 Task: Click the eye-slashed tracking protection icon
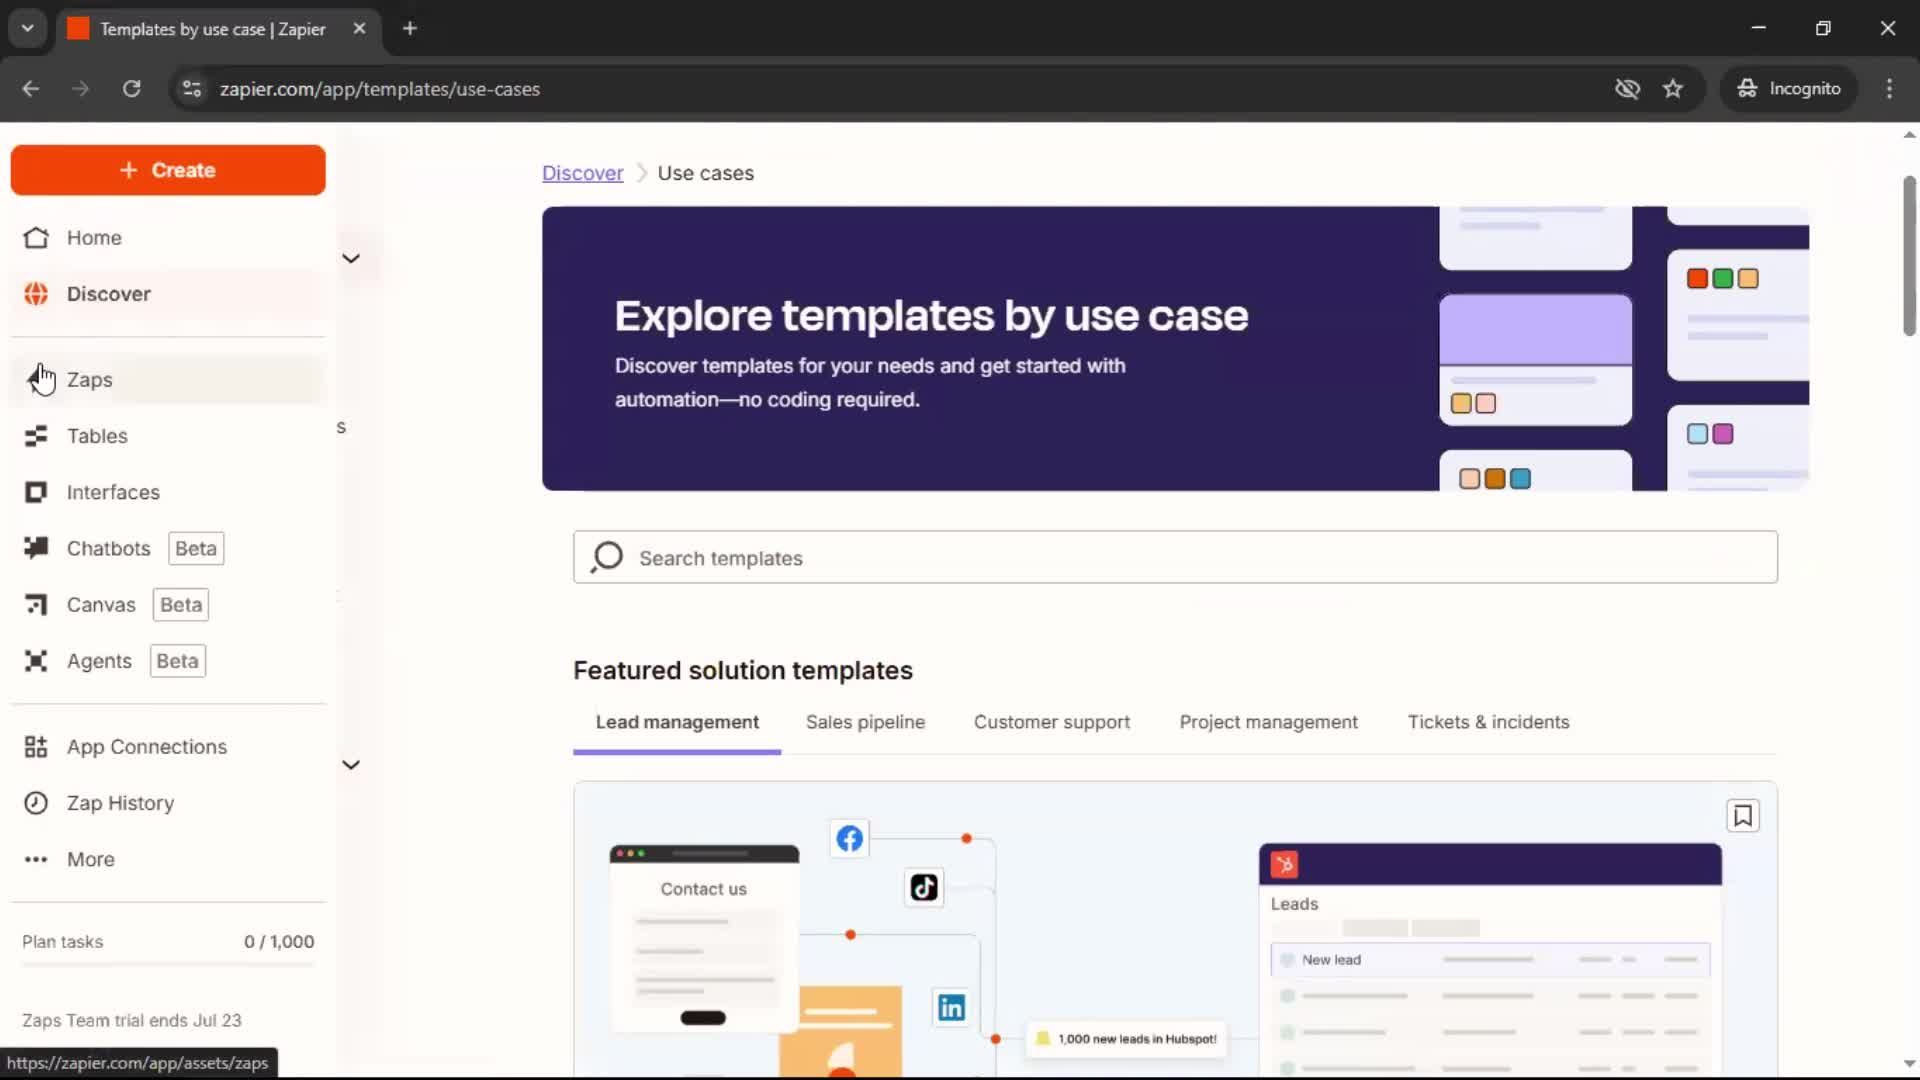coord(1627,89)
